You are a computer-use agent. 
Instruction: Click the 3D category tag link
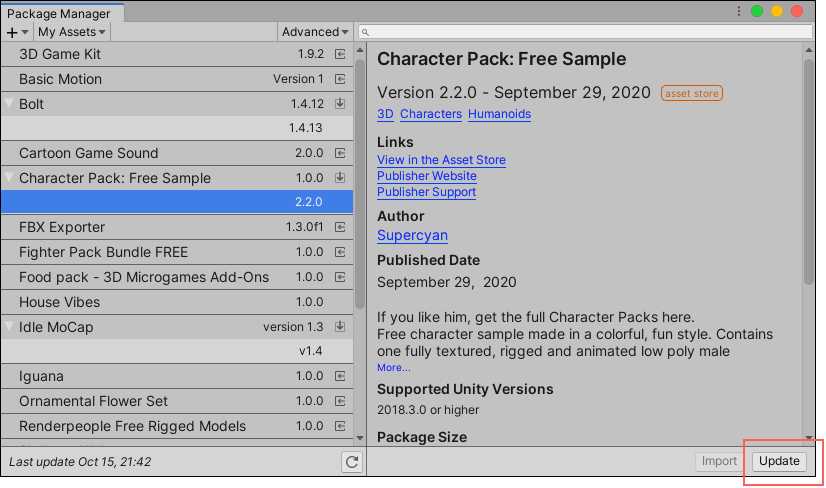point(385,114)
